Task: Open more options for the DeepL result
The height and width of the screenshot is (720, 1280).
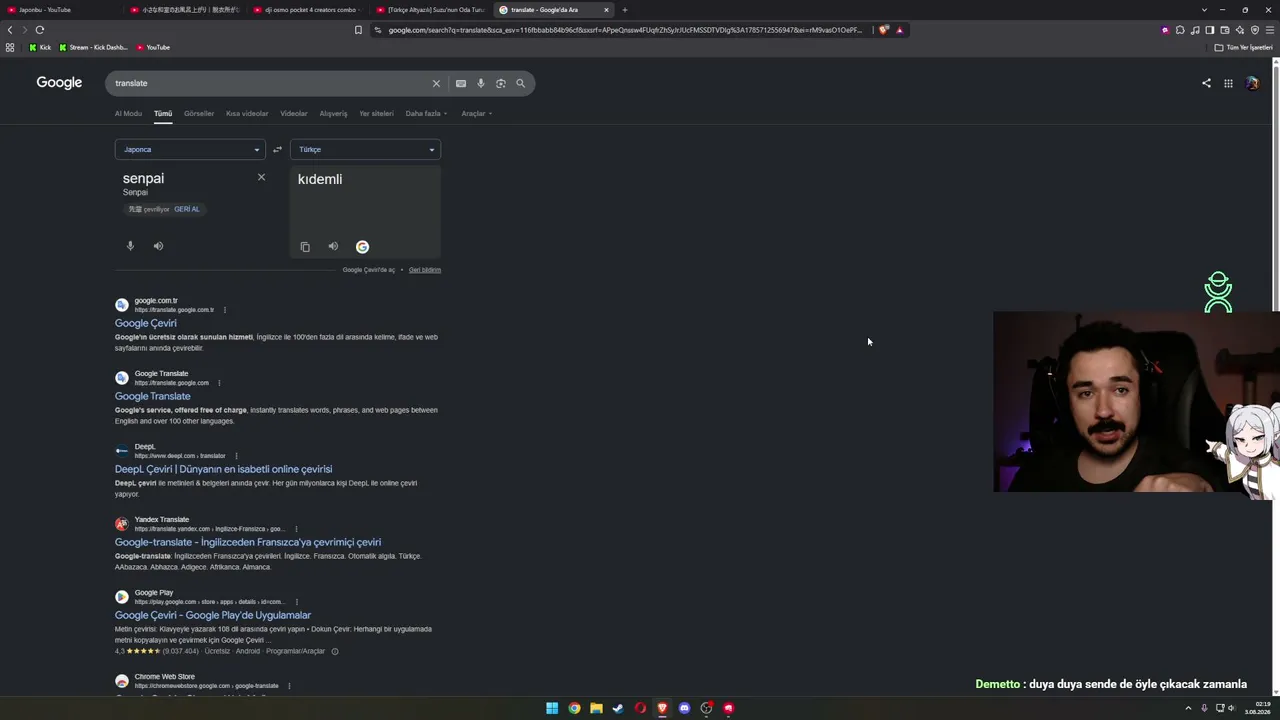Action: (x=236, y=456)
